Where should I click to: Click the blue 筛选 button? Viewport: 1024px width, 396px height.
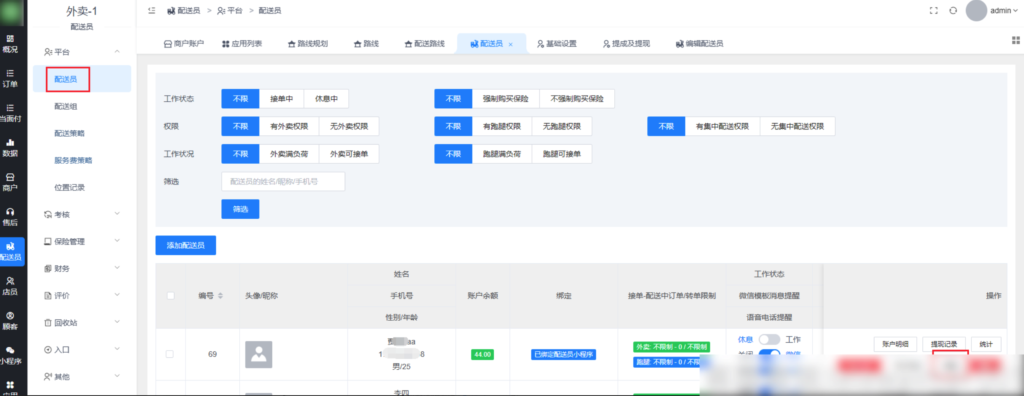[x=240, y=209]
